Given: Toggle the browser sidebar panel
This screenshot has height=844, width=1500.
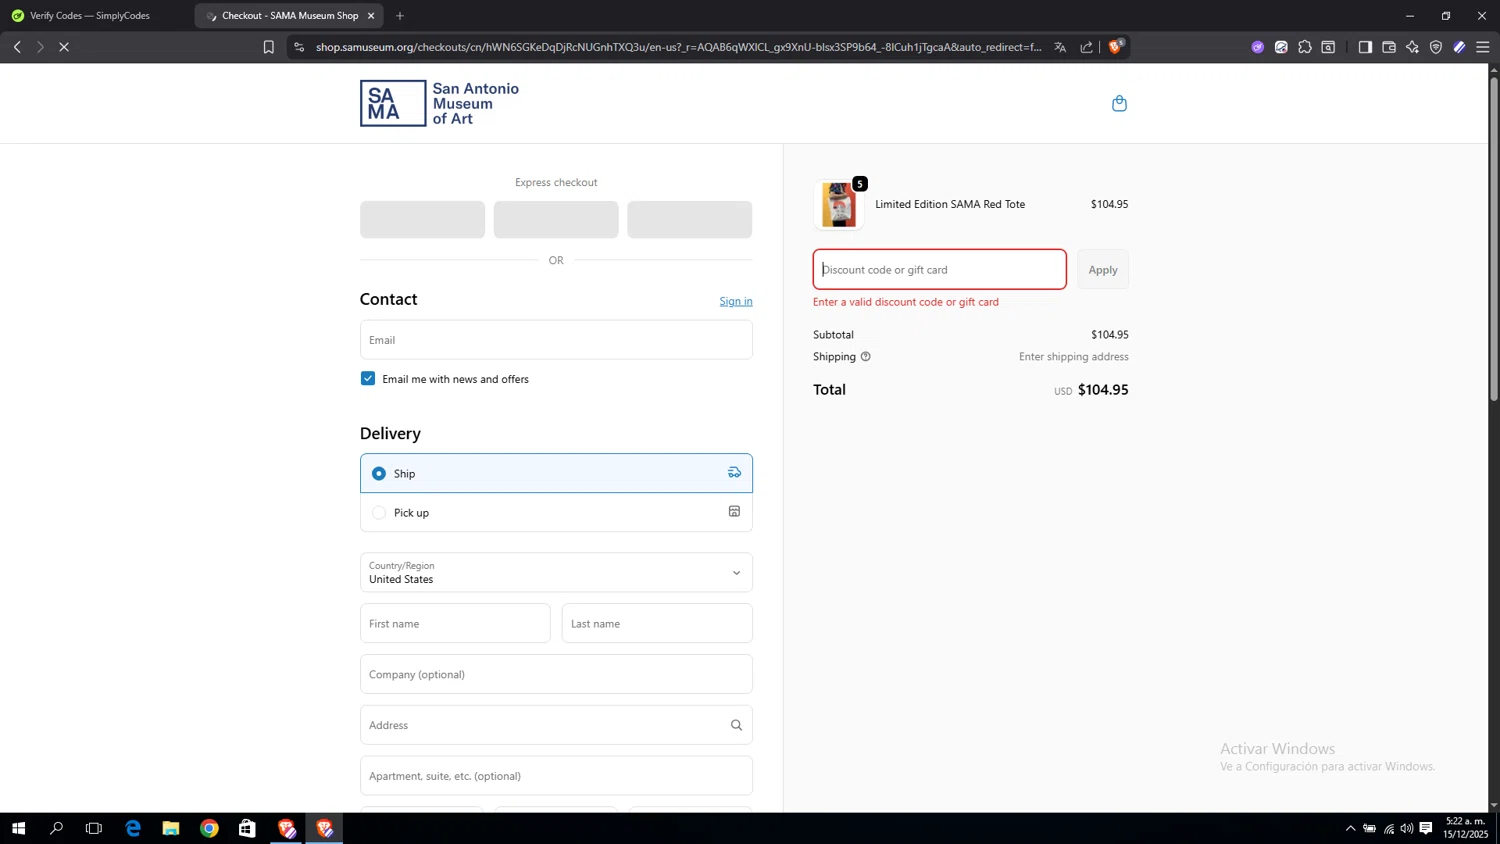Looking at the screenshot, I should [1365, 47].
